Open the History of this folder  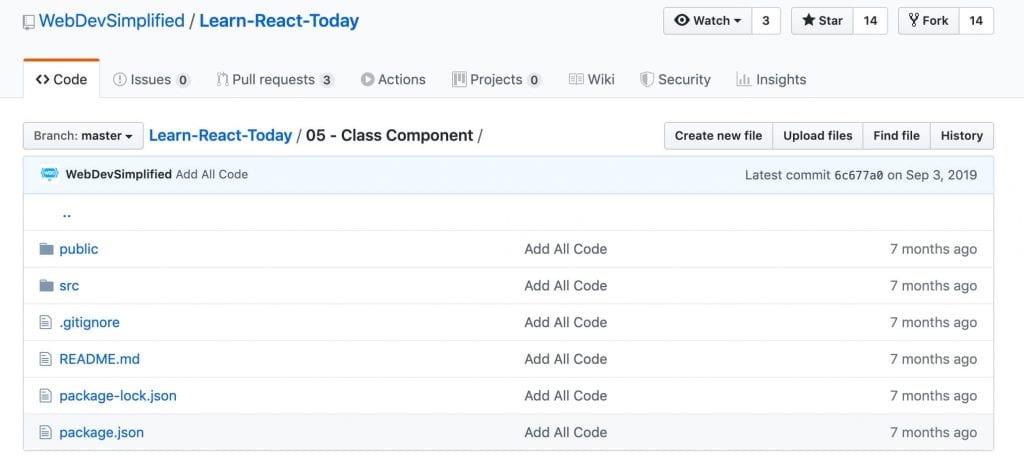point(961,136)
